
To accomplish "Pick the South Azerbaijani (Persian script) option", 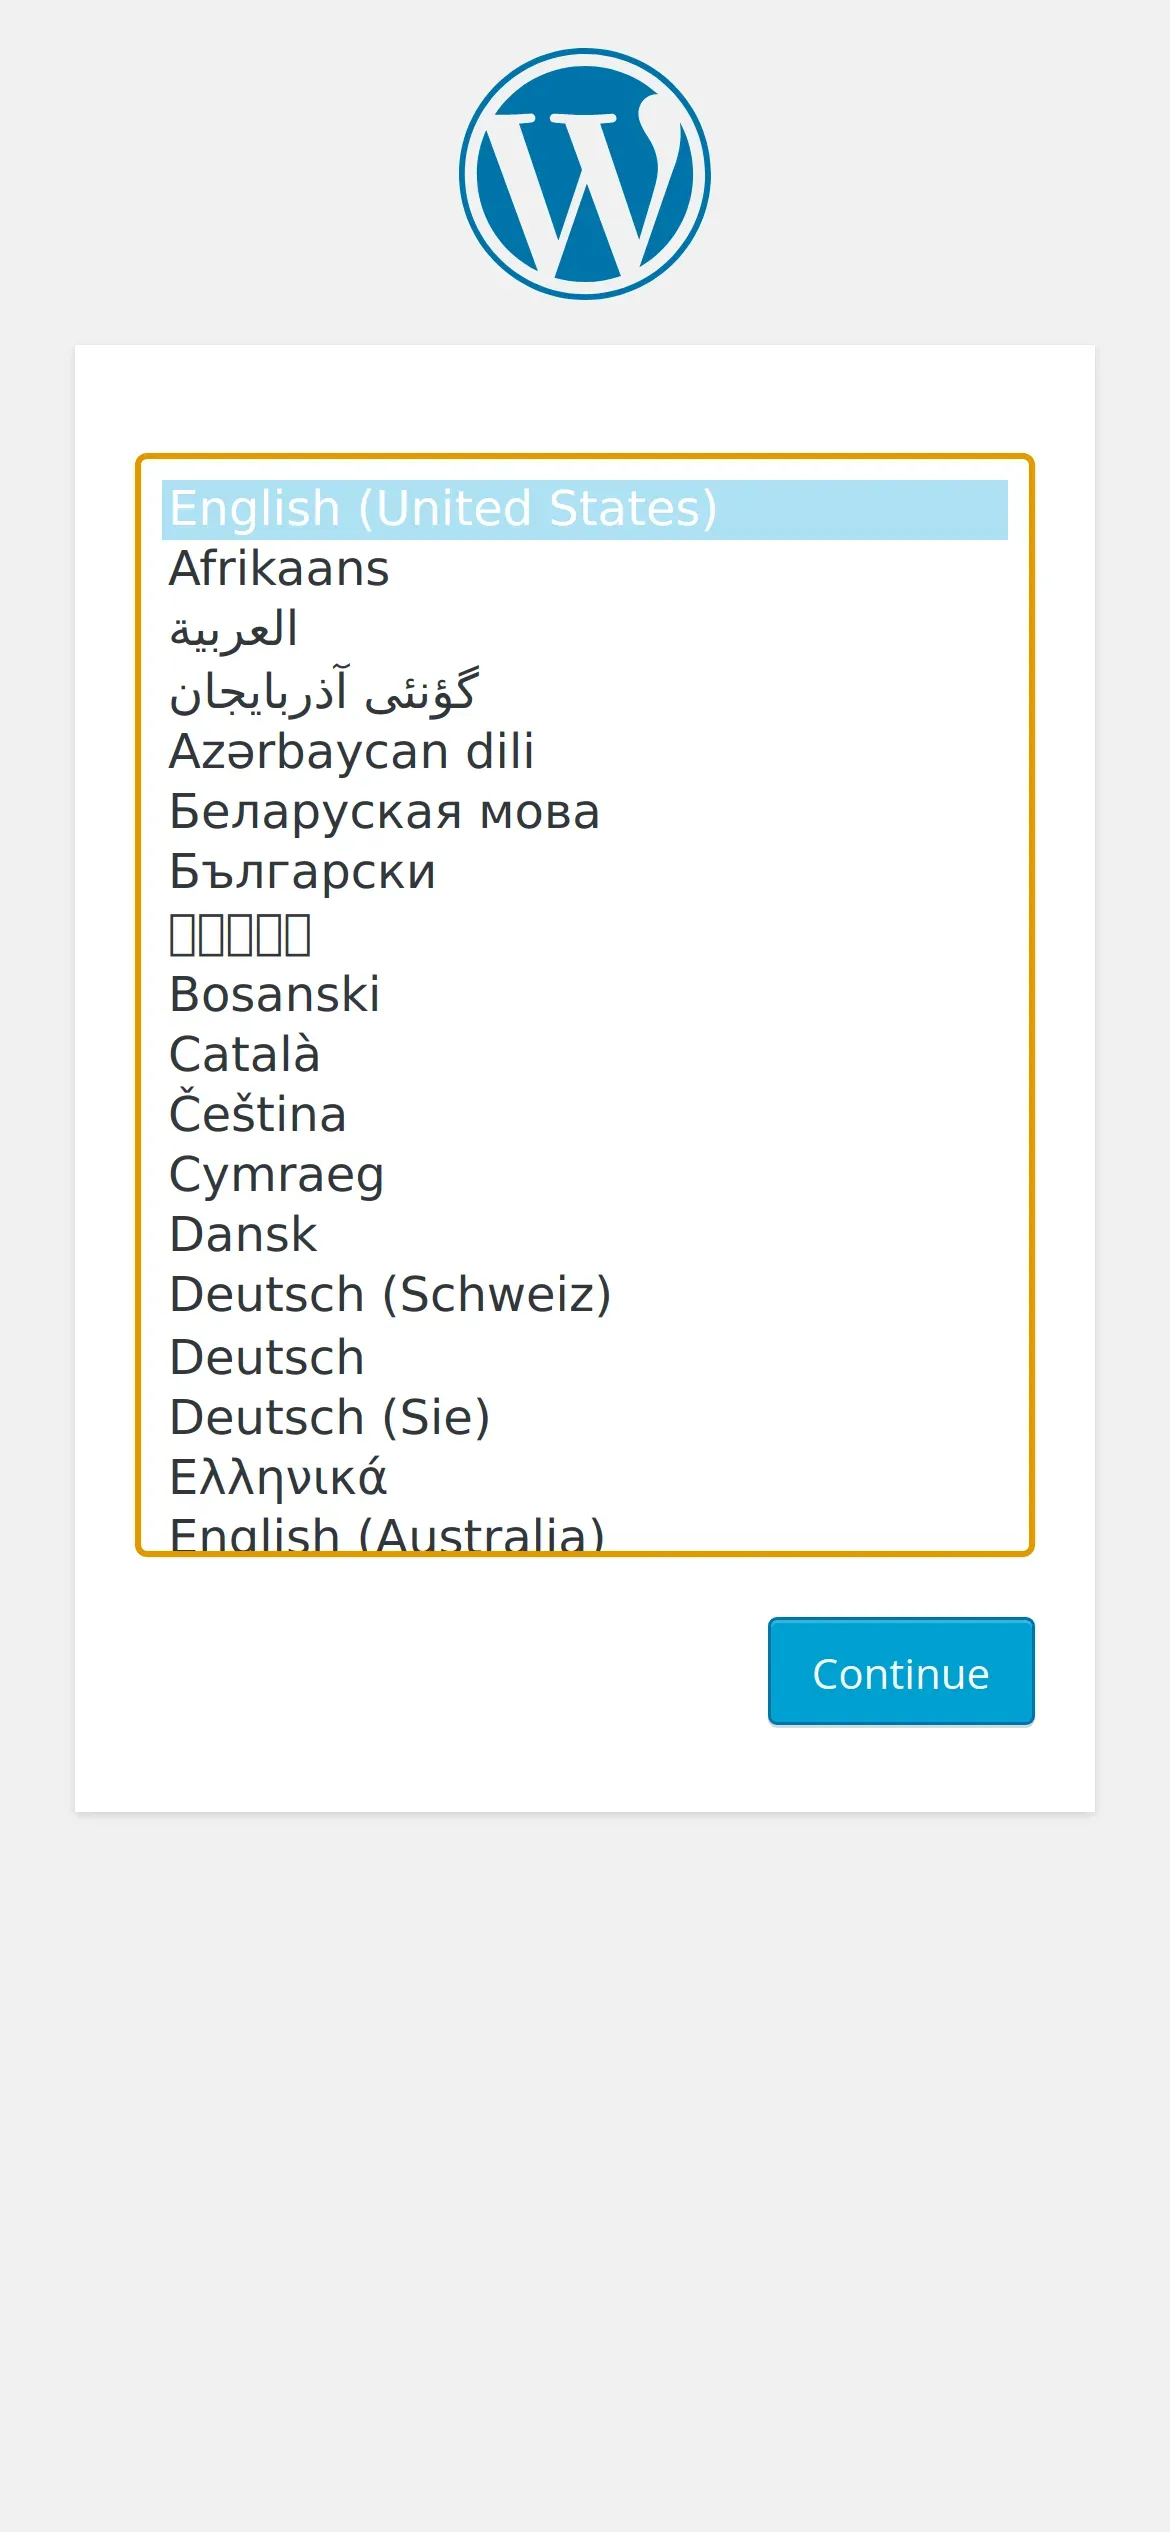I will point(324,691).
